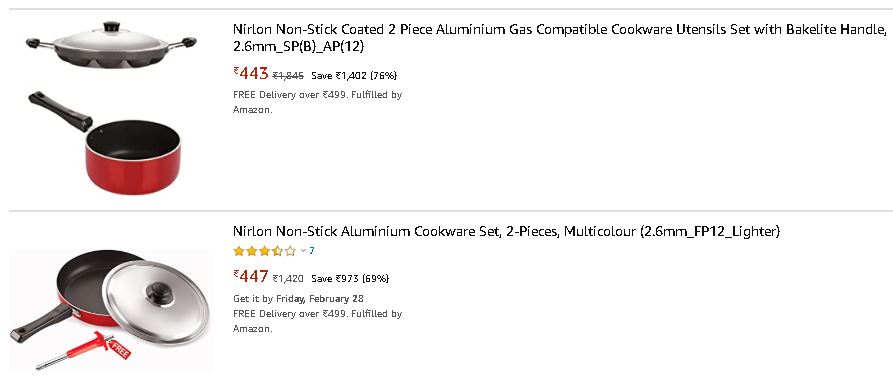Click the Save ₹973 (69%) text
893x390 pixels.
[x=350, y=279]
